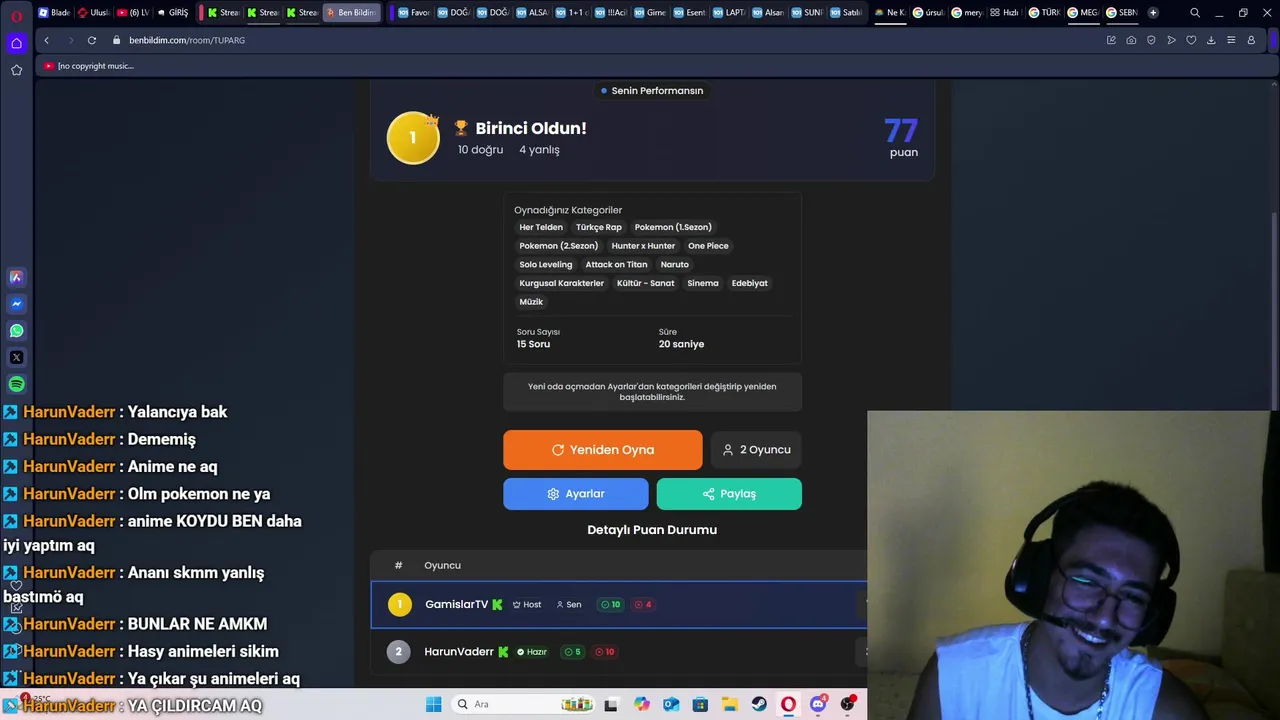1280x720 pixels.
Task: Switch to the GİRİŞ tab
Action: [x=173, y=13]
